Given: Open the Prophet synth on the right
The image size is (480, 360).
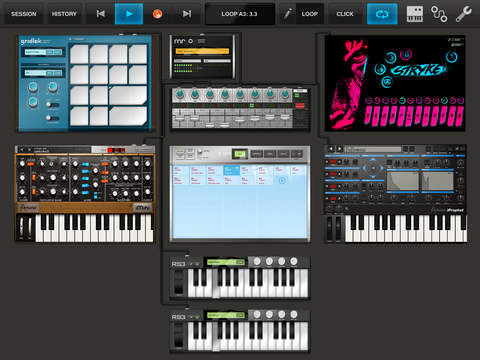Looking at the screenshot, I should point(395,193).
